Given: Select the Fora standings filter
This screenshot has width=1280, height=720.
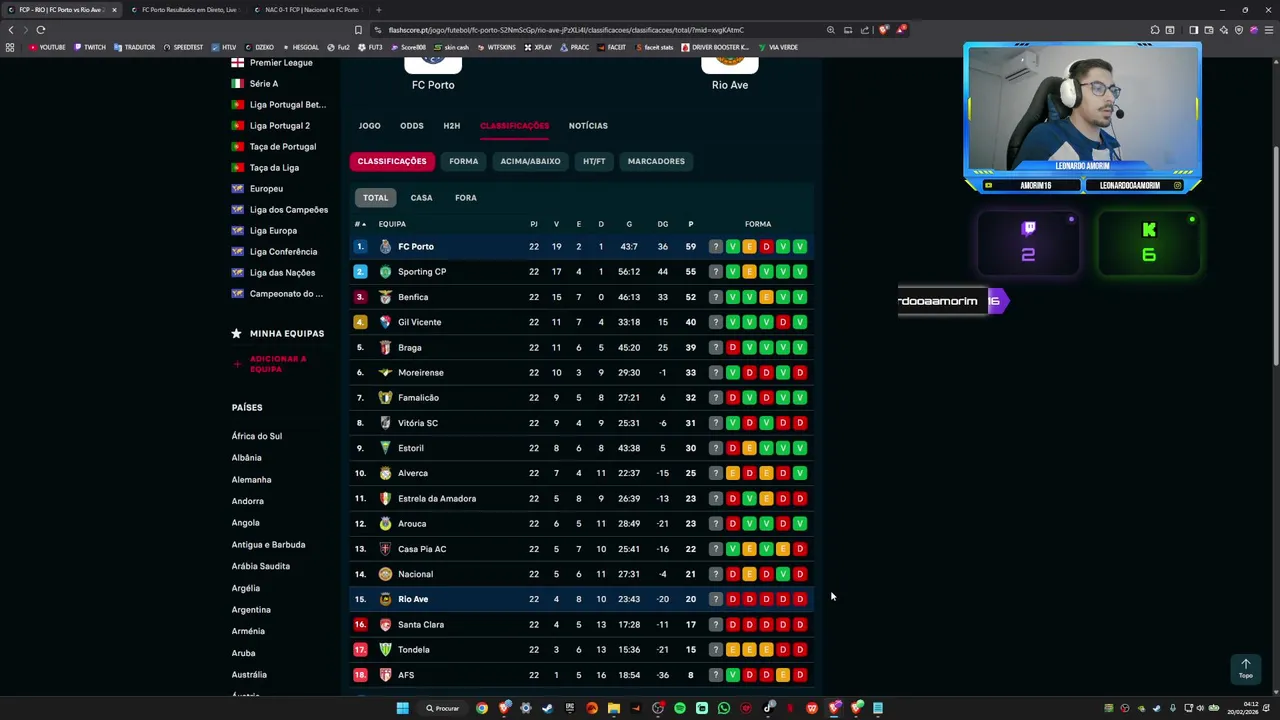Looking at the screenshot, I should 466,198.
